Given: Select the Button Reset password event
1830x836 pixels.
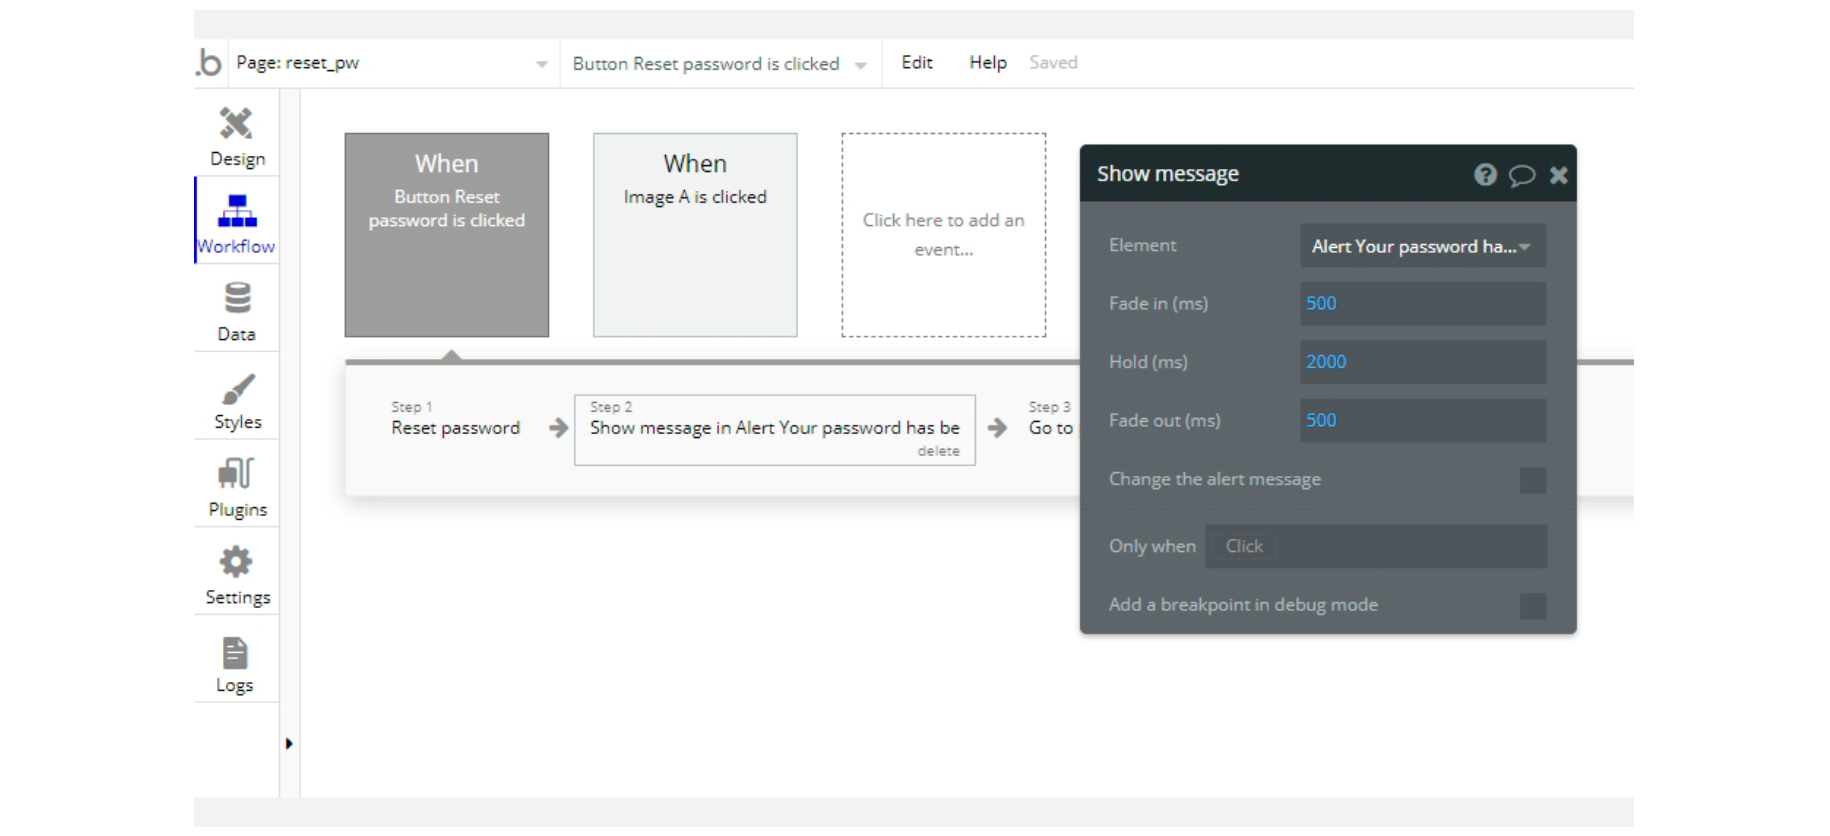Looking at the screenshot, I should click(447, 235).
